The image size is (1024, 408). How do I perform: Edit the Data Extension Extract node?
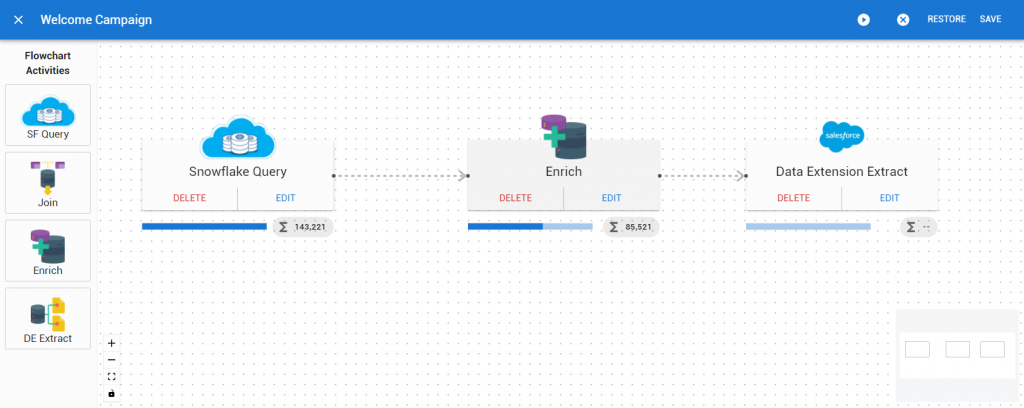click(x=889, y=198)
